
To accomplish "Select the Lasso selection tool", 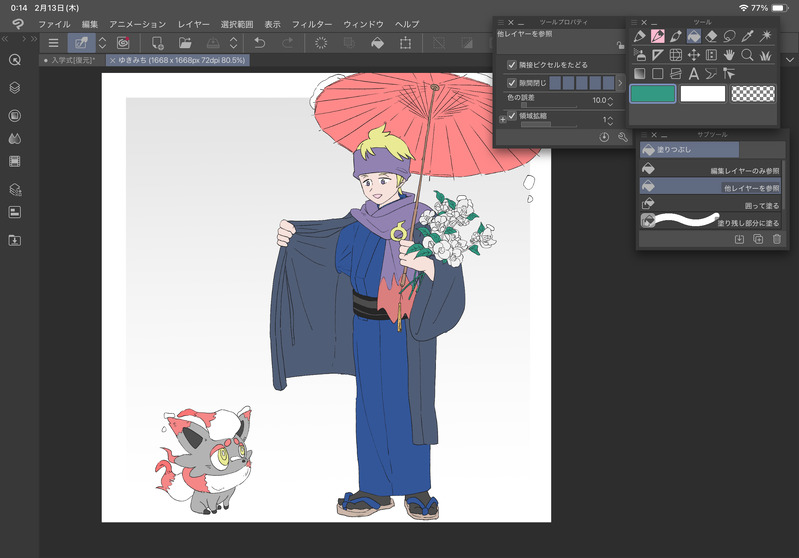I will point(730,36).
